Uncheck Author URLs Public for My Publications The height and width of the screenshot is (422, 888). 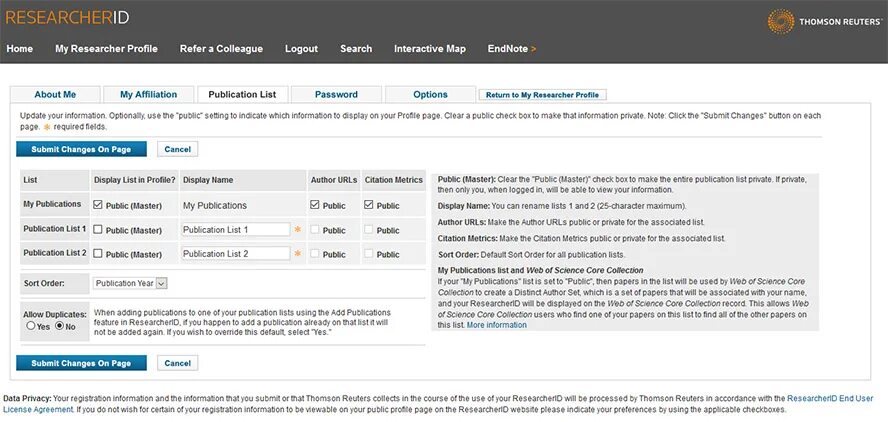point(315,205)
